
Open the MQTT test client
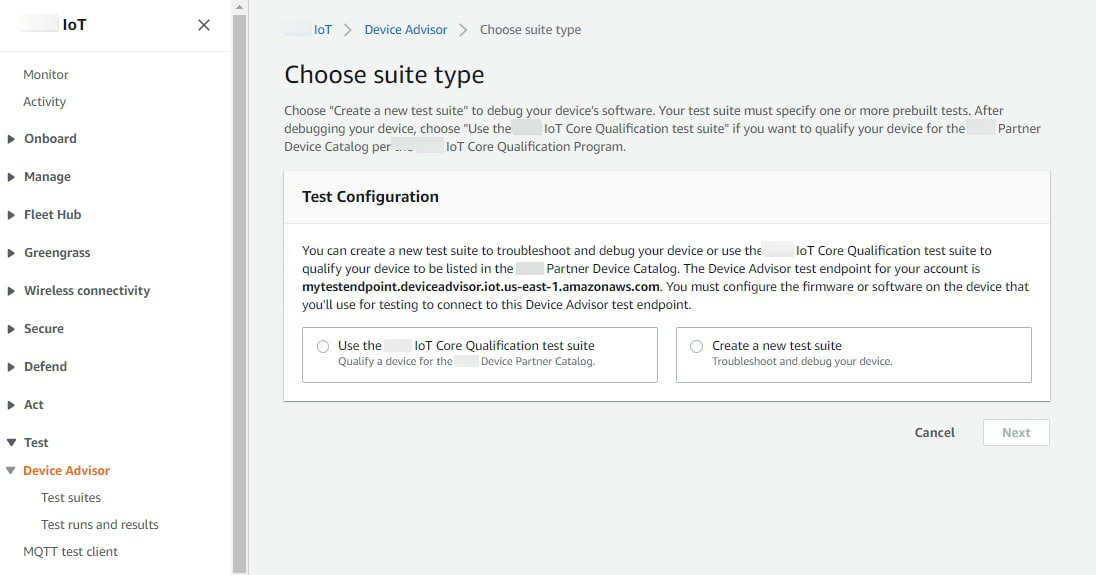71,552
